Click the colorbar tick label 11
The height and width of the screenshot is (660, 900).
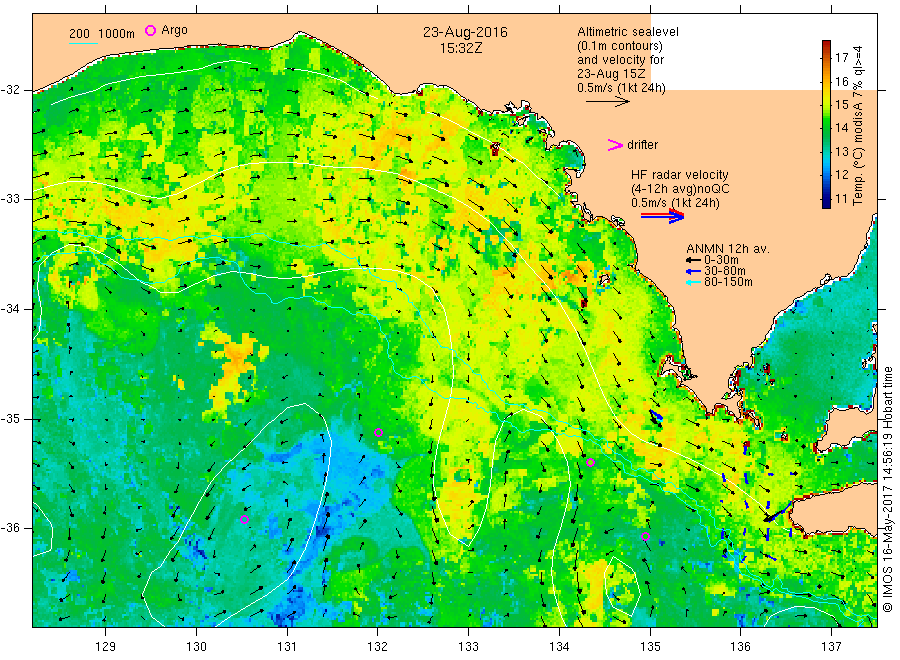[841, 199]
